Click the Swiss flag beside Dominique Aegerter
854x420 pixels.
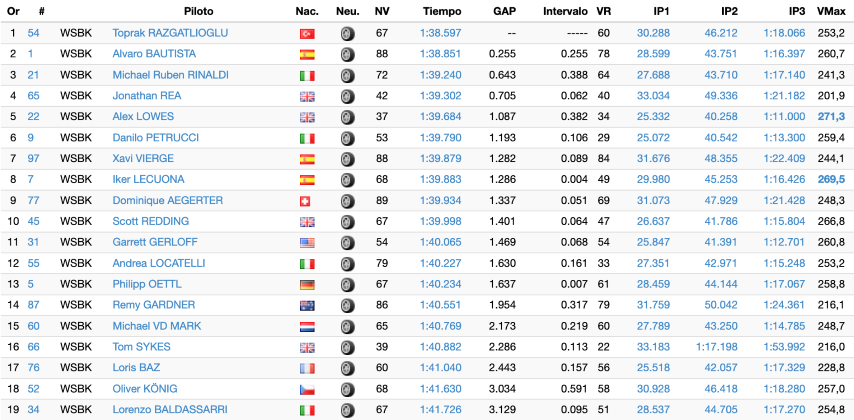[x=305, y=202]
